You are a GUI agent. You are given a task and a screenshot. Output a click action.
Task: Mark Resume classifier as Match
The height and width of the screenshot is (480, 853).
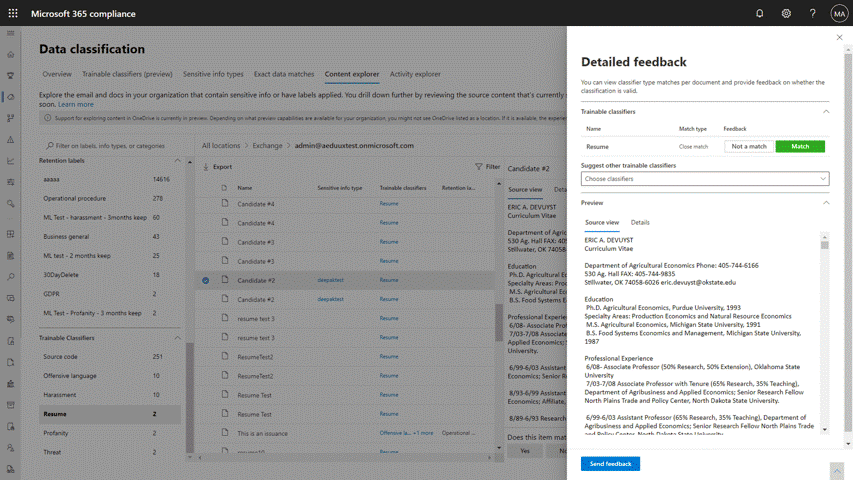pos(800,146)
